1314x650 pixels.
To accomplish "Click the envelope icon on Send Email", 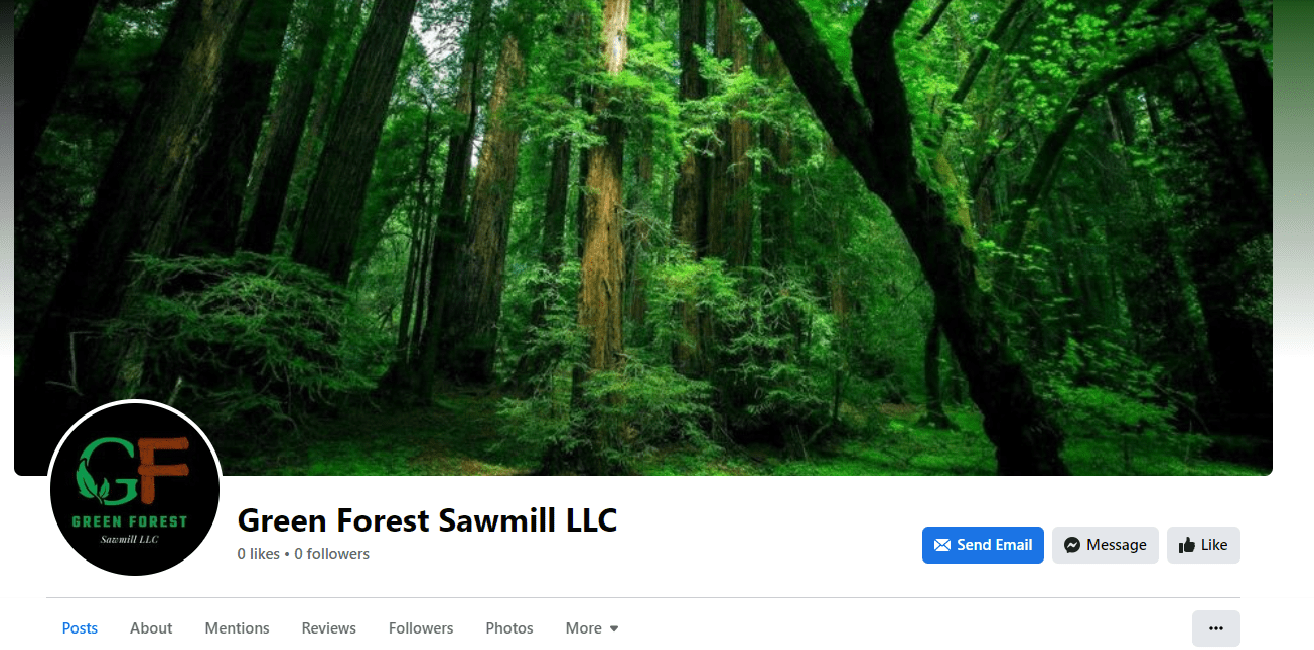I will pyautogui.click(x=942, y=545).
